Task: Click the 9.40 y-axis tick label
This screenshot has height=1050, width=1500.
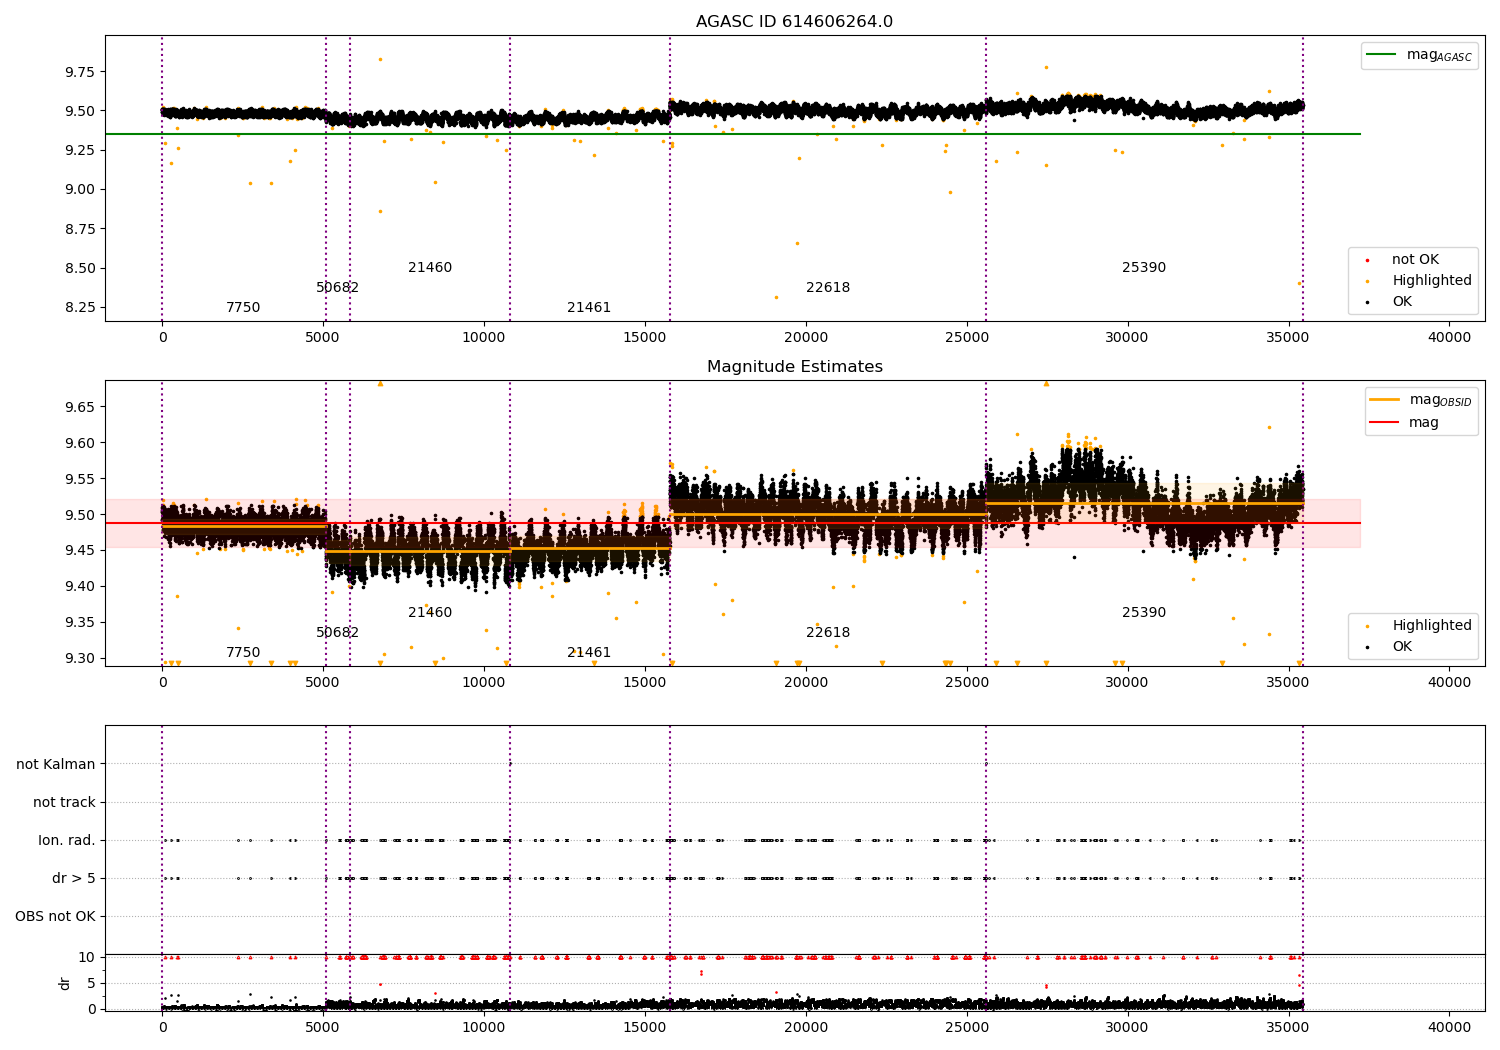Action: coord(81,587)
